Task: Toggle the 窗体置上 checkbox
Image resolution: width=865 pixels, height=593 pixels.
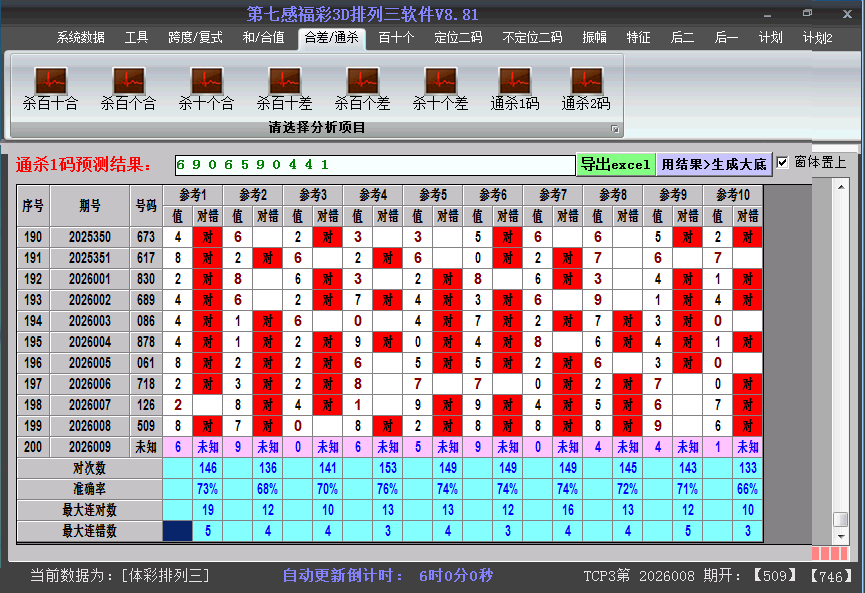Action: [x=783, y=163]
